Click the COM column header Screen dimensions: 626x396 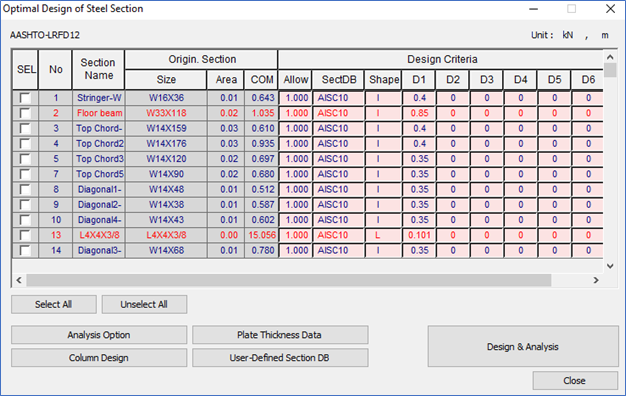pyautogui.click(x=262, y=80)
